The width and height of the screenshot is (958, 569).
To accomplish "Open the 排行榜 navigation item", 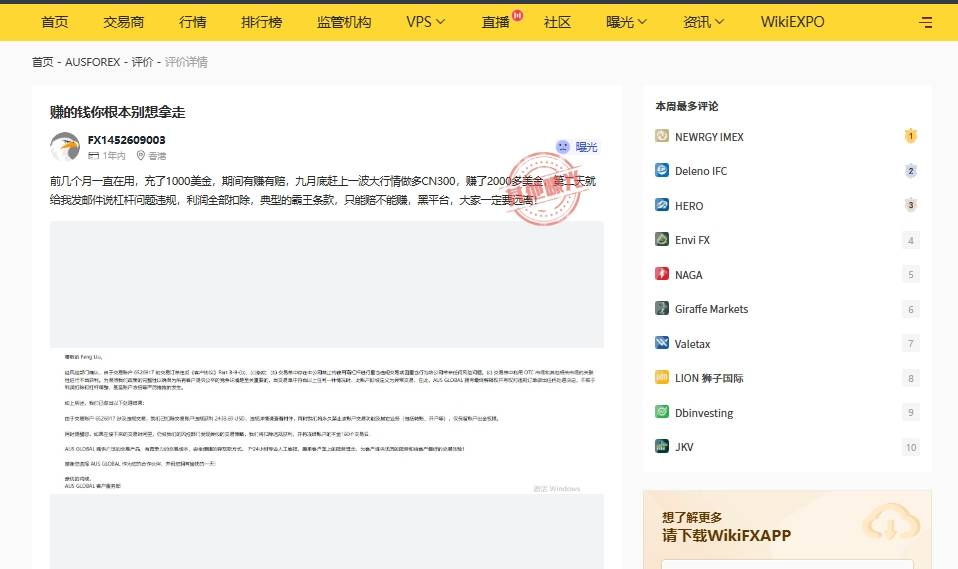I will point(261,22).
